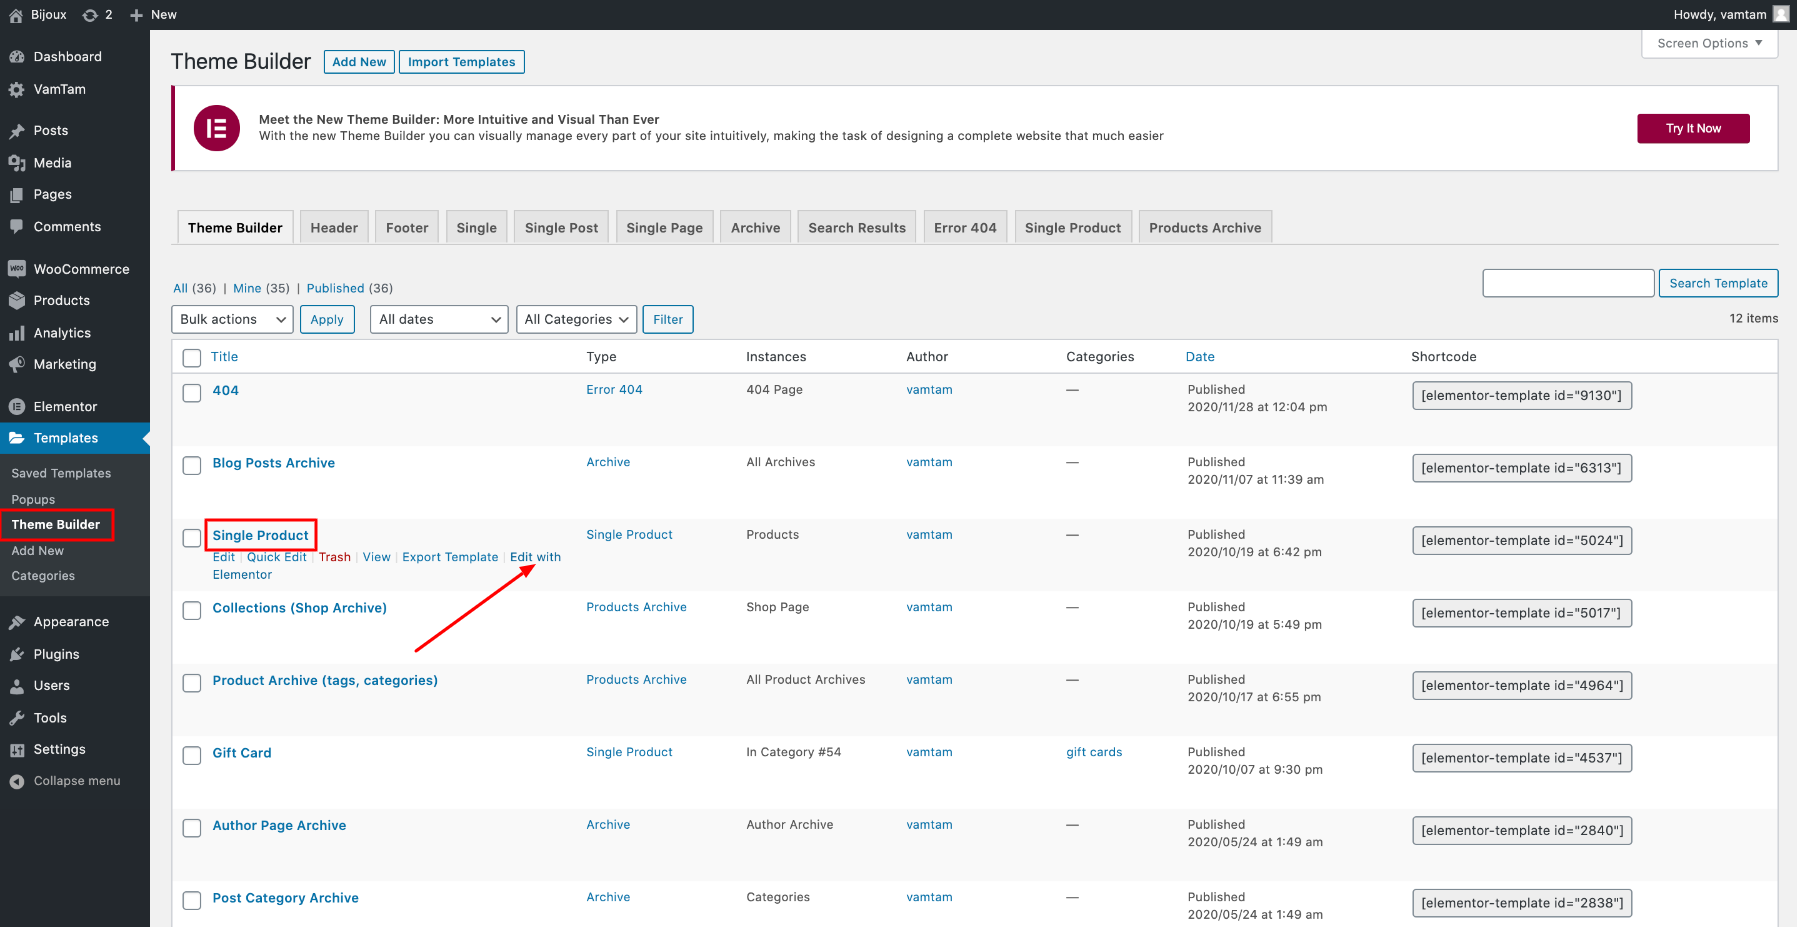Open the All Categories dropdown
The width and height of the screenshot is (1797, 927).
click(577, 319)
